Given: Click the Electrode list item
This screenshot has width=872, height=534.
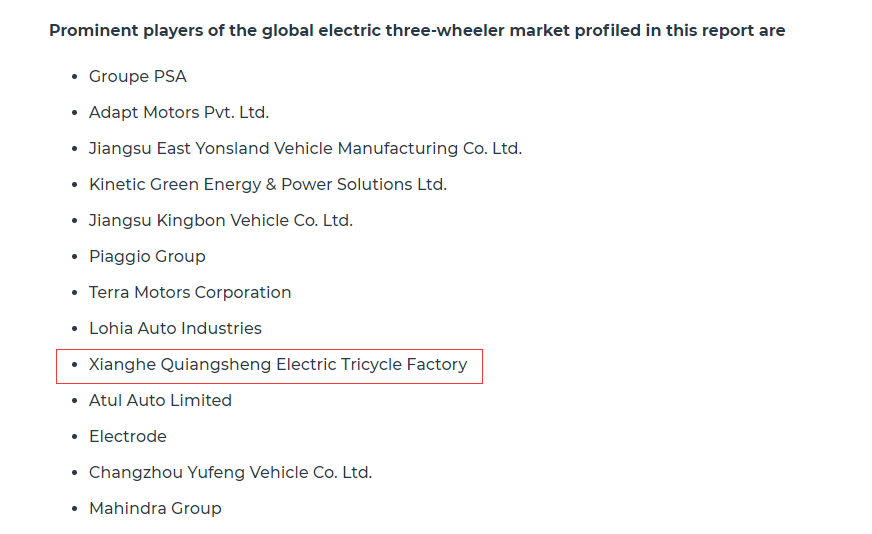Looking at the screenshot, I should pyautogui.click(x=128, y=436).
